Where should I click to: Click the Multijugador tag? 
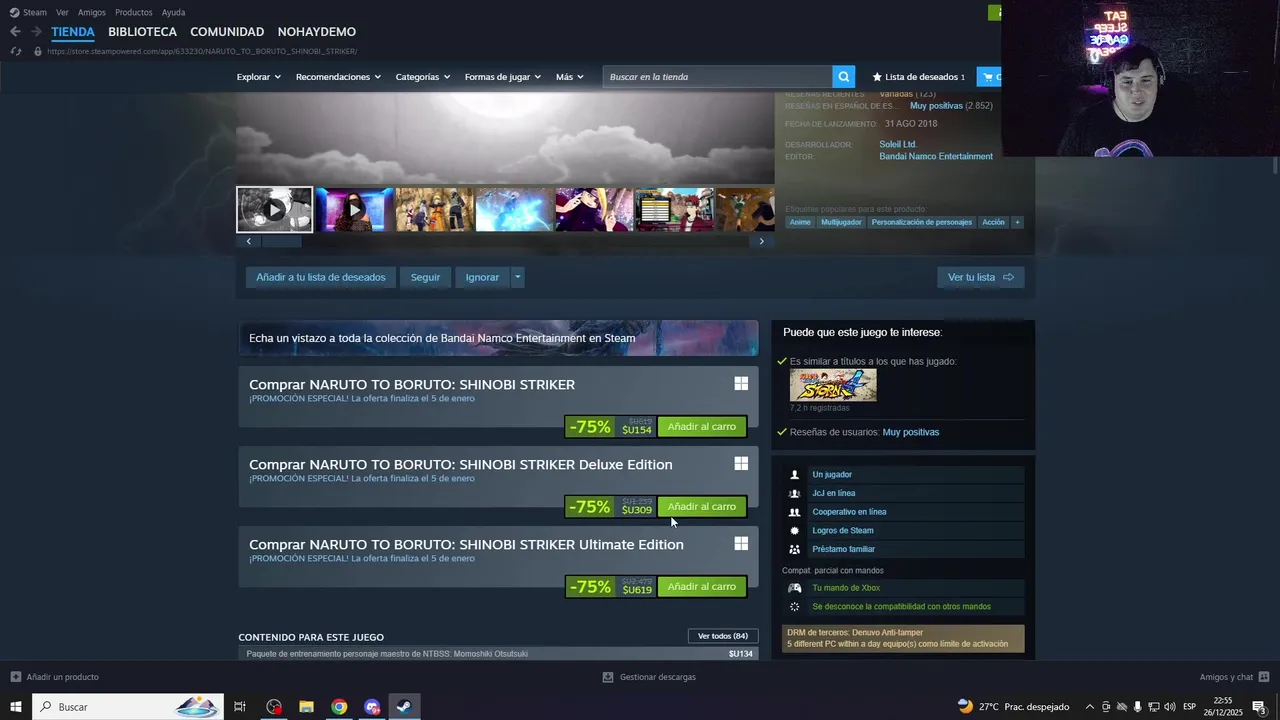[x=841, y=222]
